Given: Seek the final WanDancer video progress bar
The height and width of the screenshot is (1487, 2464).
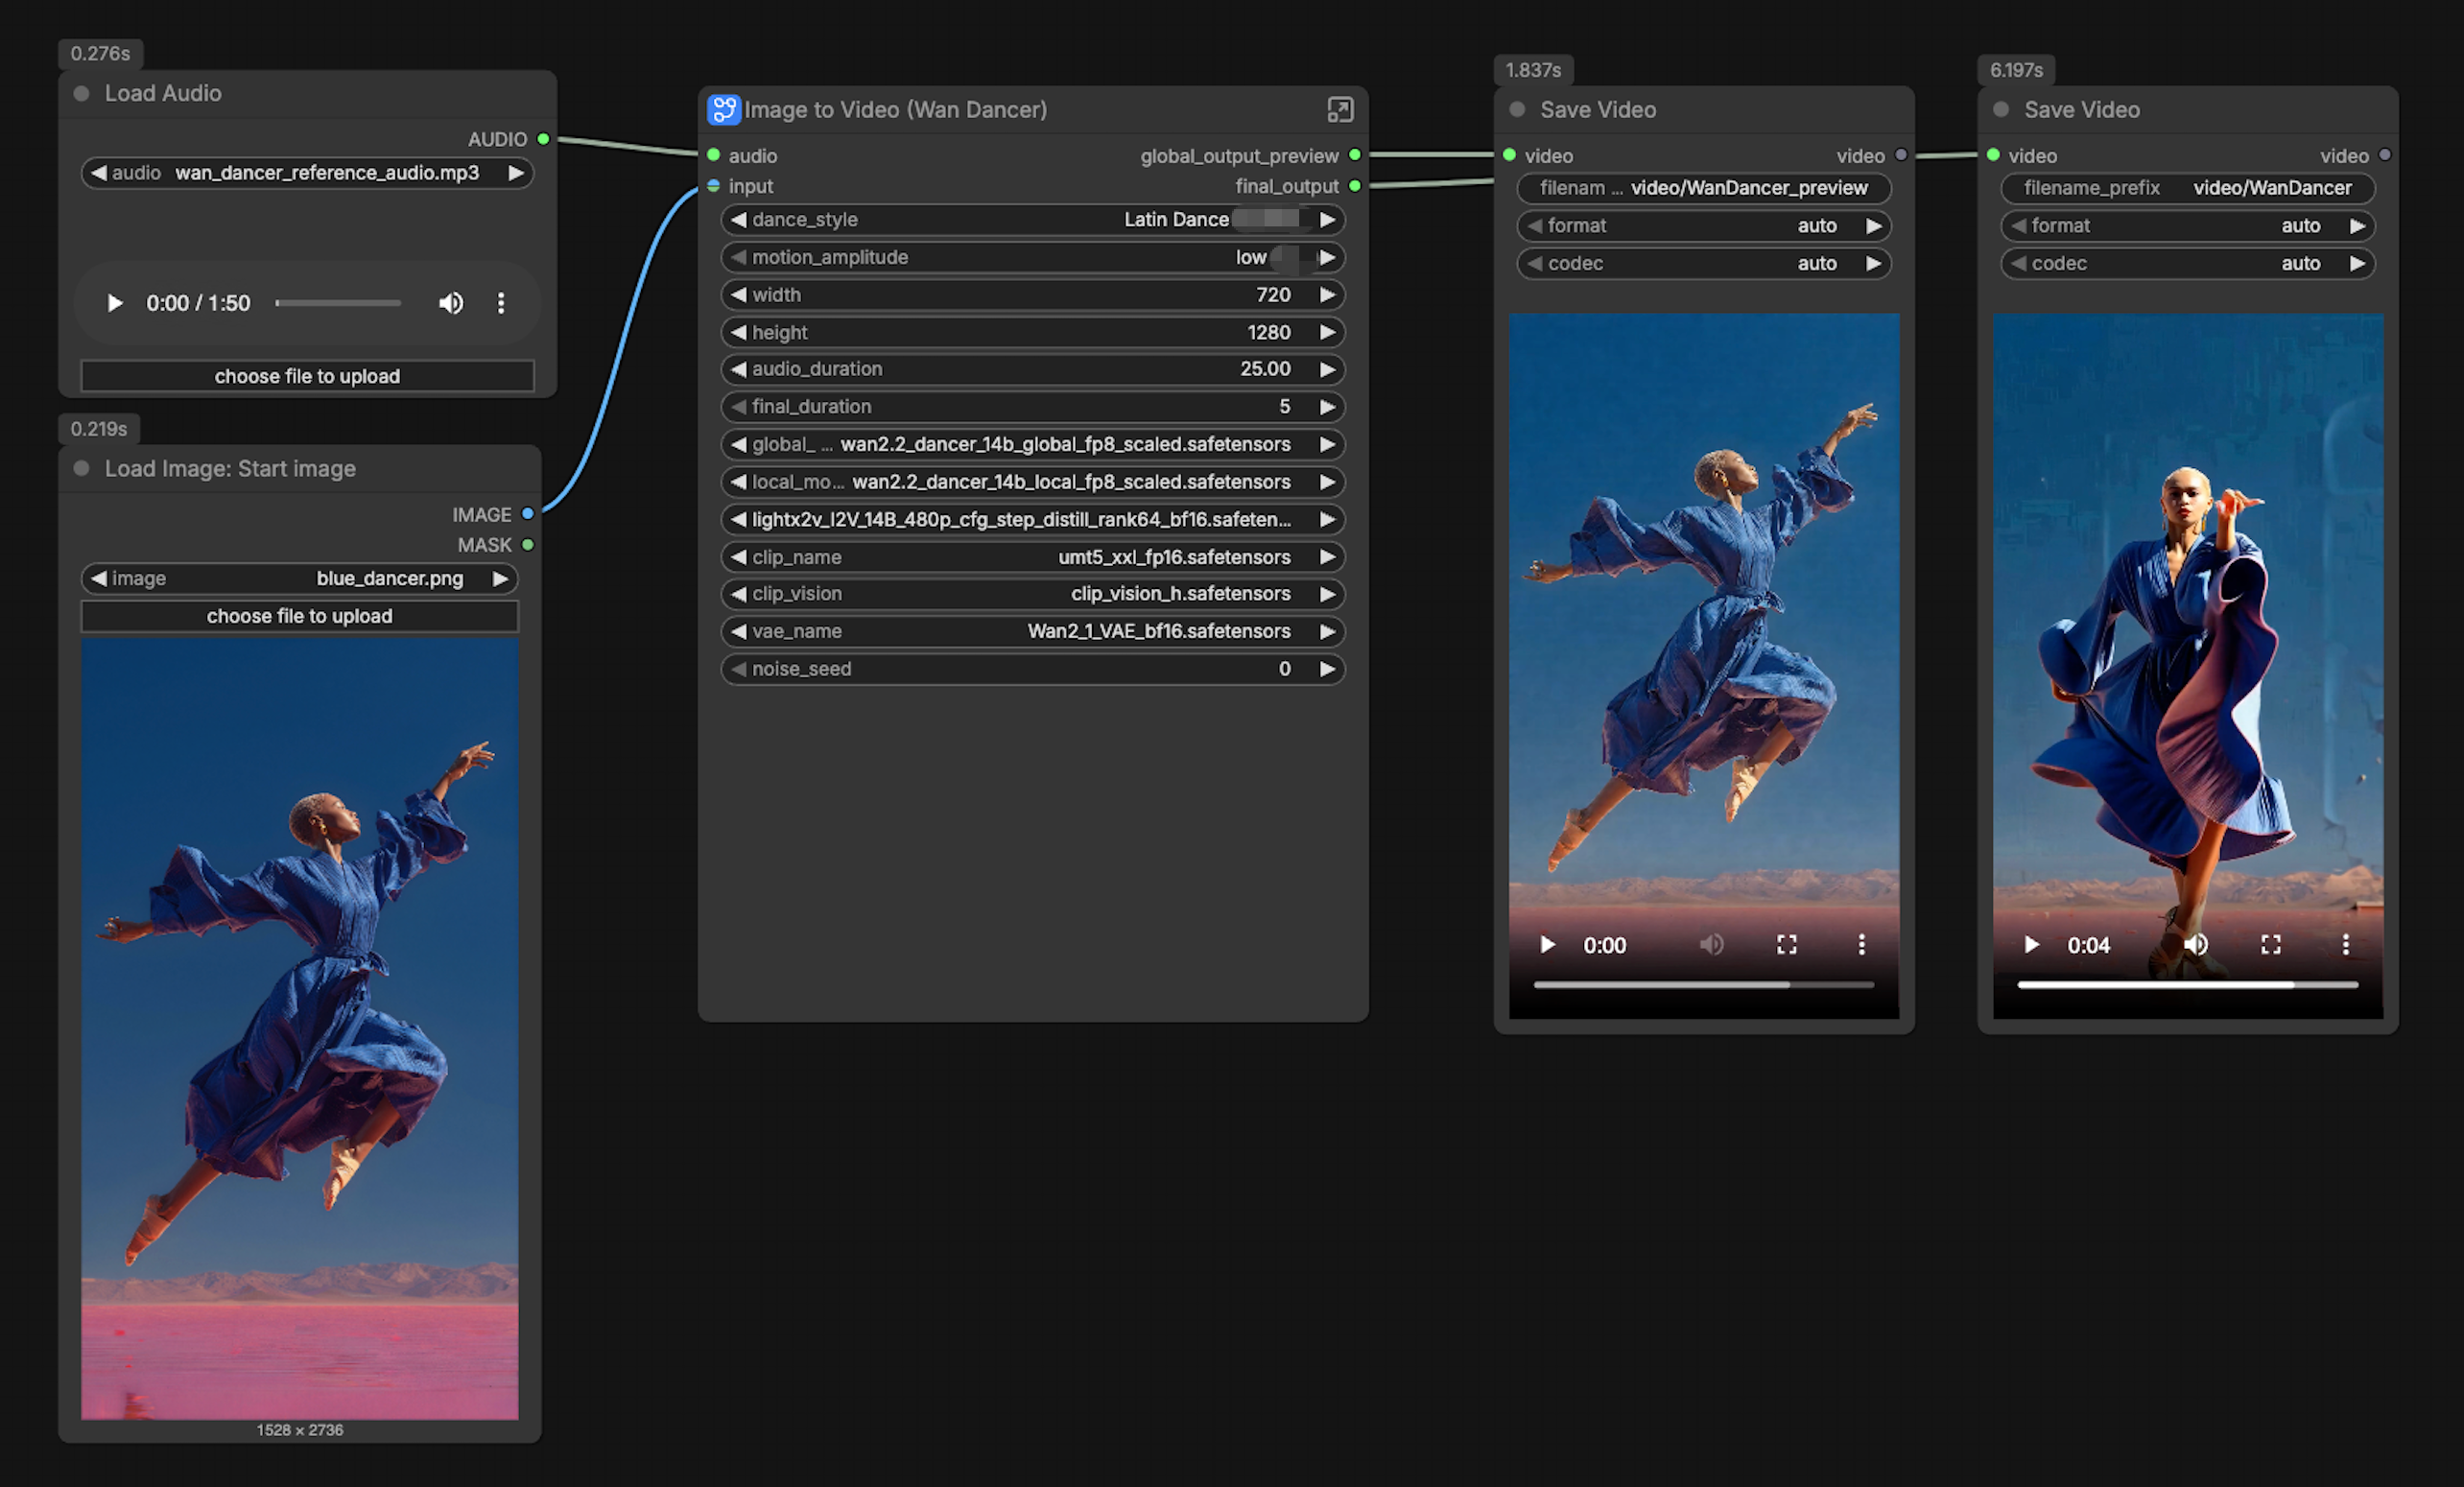Looking at the screenshot, I should (2188, 985).
